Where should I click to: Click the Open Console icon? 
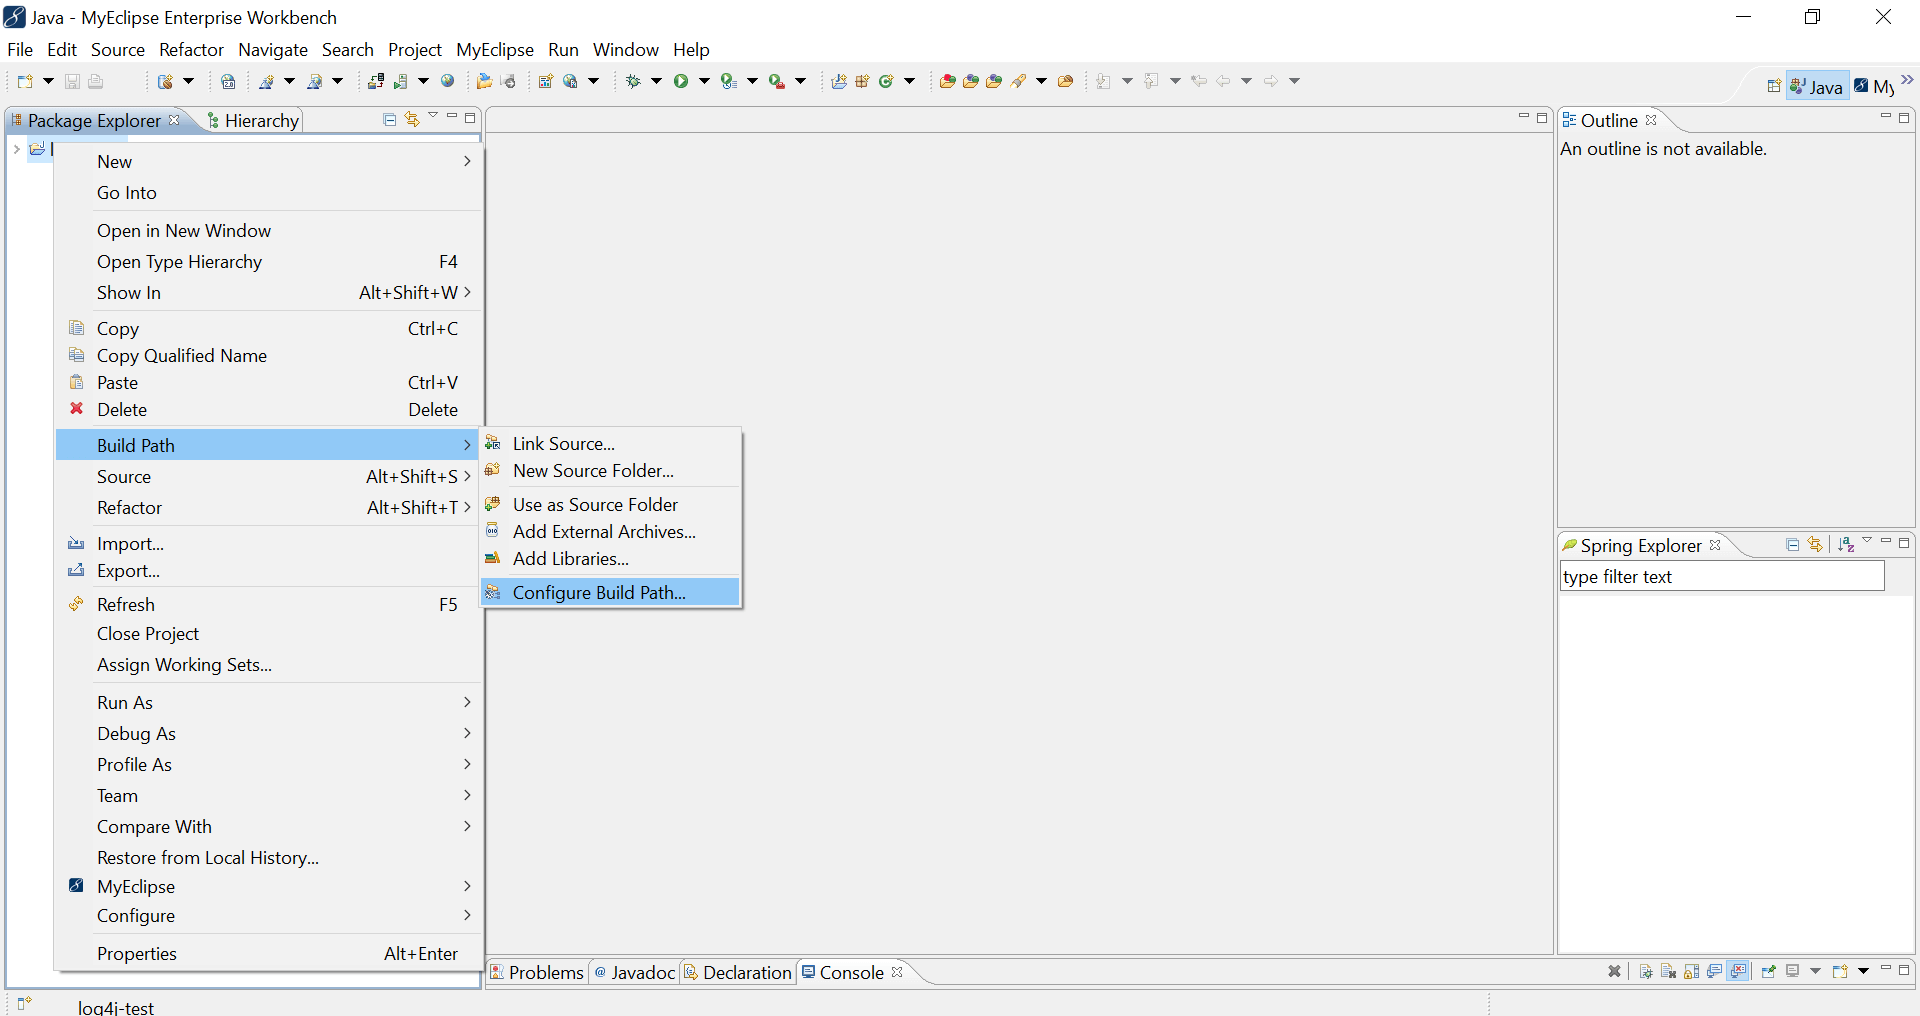[x=1840, y=971]
